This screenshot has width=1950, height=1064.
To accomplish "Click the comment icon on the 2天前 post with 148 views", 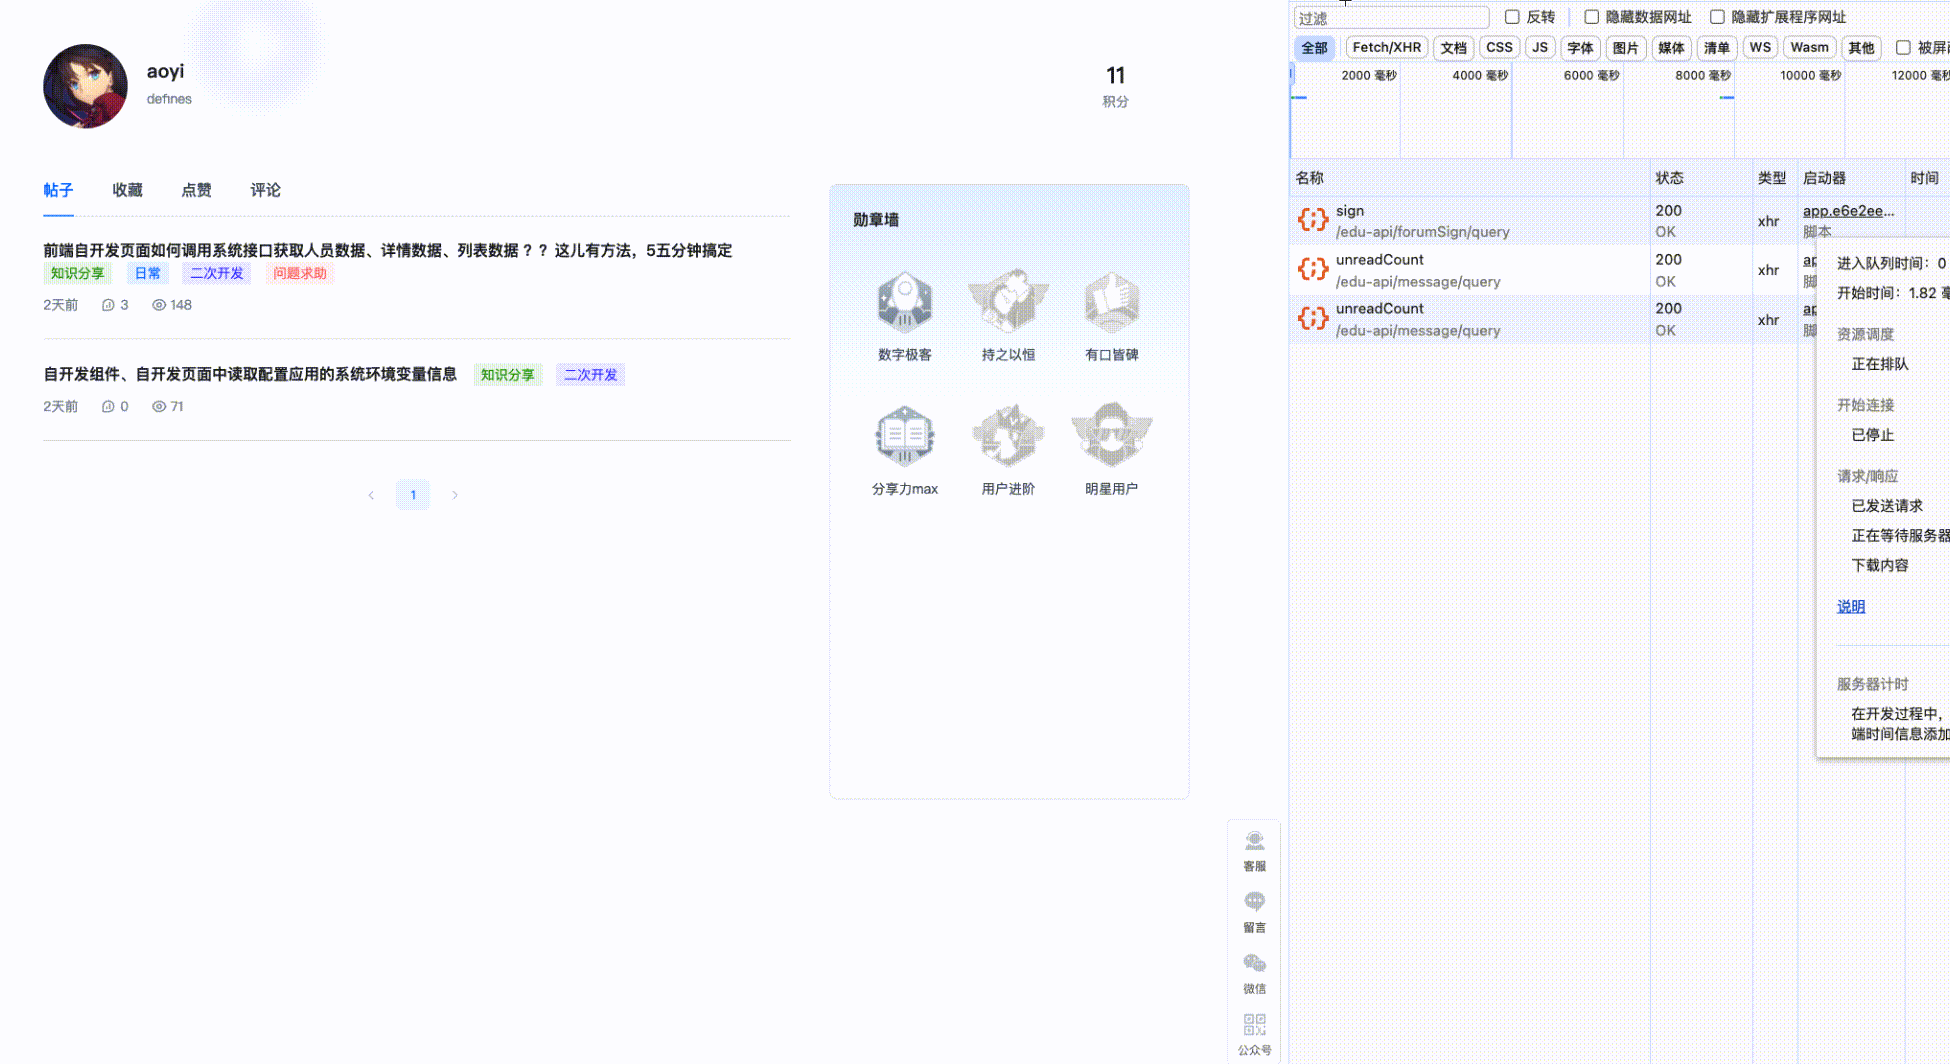I will (108, 305).
